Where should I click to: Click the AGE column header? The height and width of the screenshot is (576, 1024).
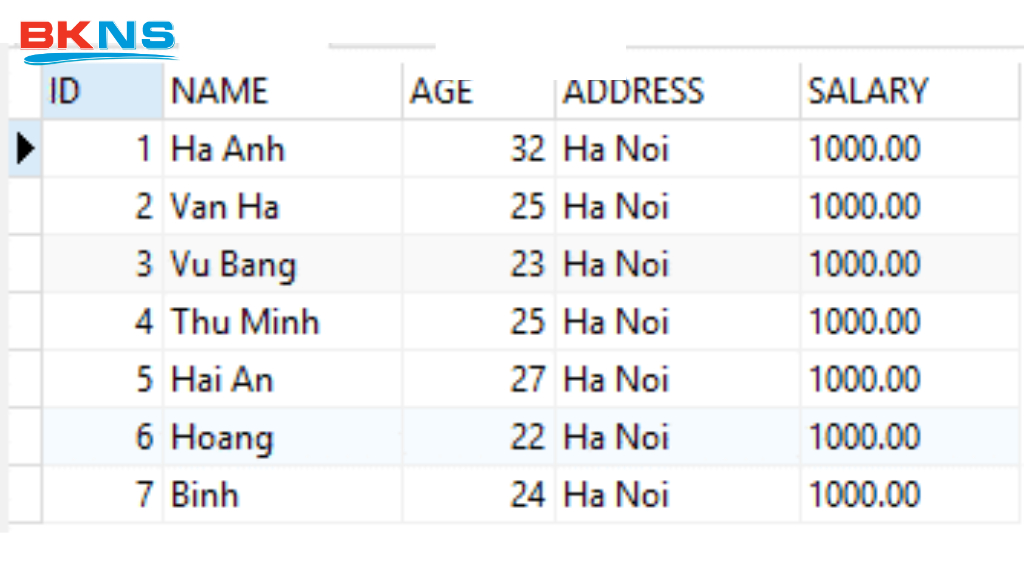[478, 92]
